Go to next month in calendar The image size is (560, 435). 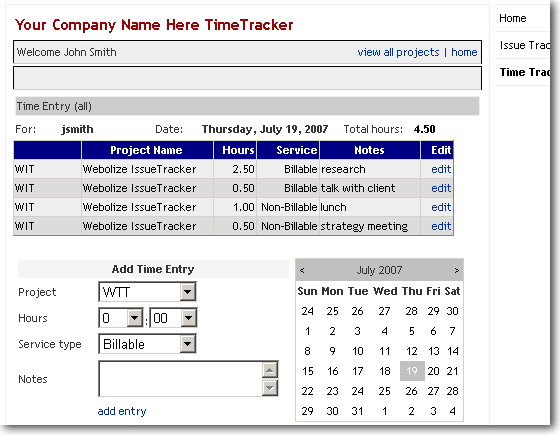456,270
